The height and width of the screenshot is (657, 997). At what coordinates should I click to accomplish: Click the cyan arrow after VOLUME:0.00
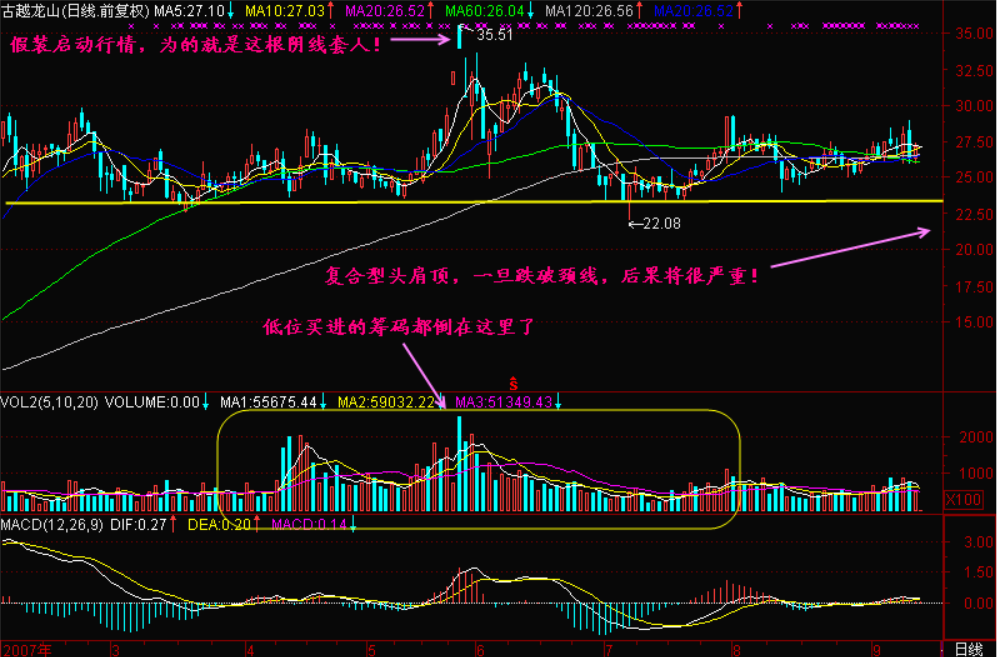pyautogui.click(x=205, y=402)
